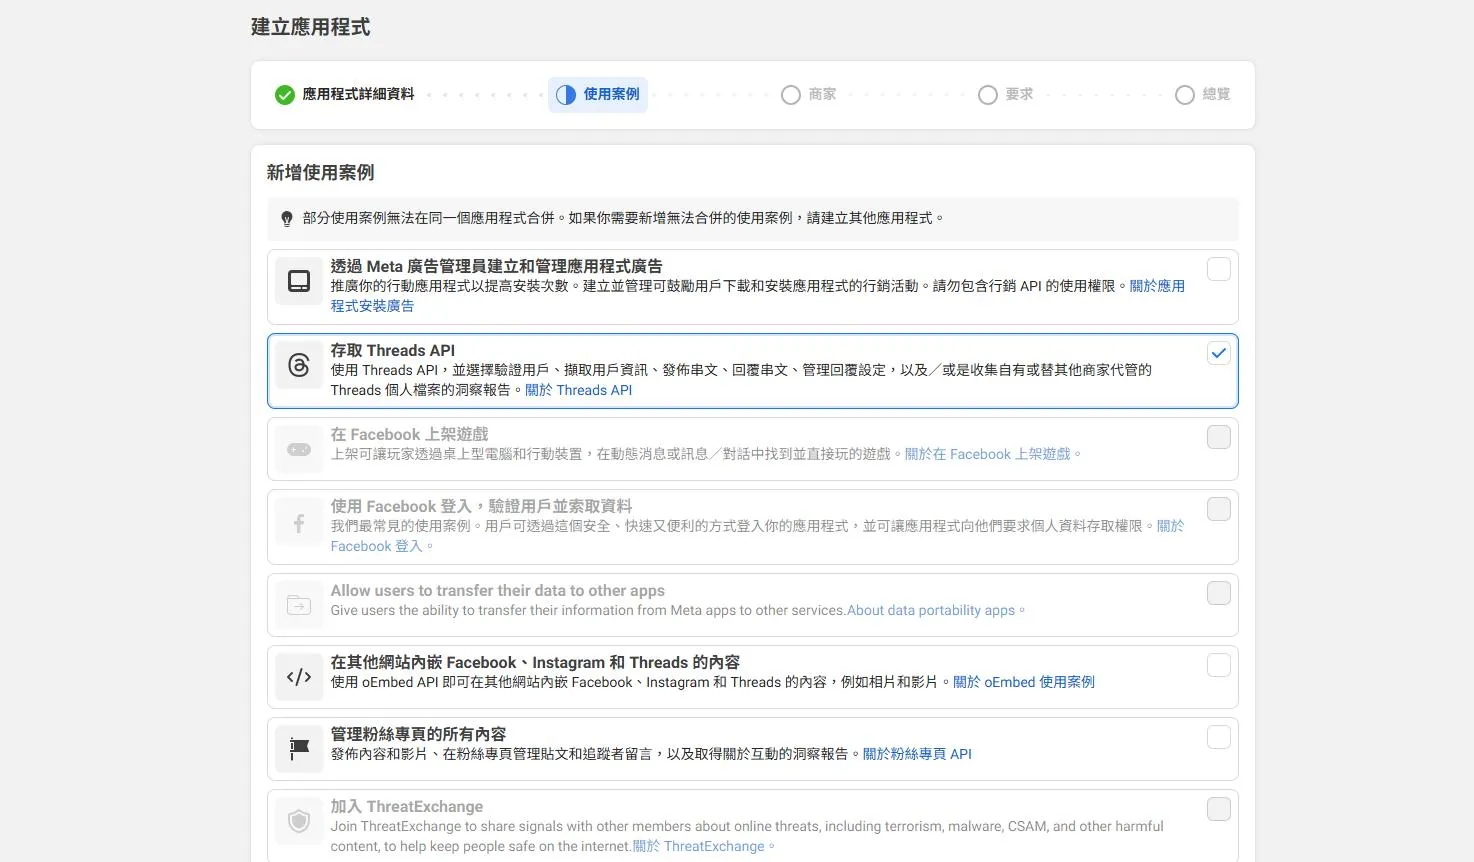The height and width of the screenshot is (862, 1474).
Task: Click the mobile device icon for app ads
Action: coord(298,281)
